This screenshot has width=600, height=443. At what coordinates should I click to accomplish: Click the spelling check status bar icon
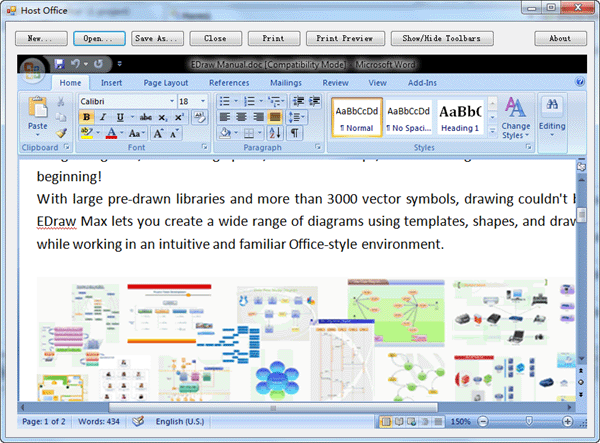pyautogui.click(x=138, y=421)
